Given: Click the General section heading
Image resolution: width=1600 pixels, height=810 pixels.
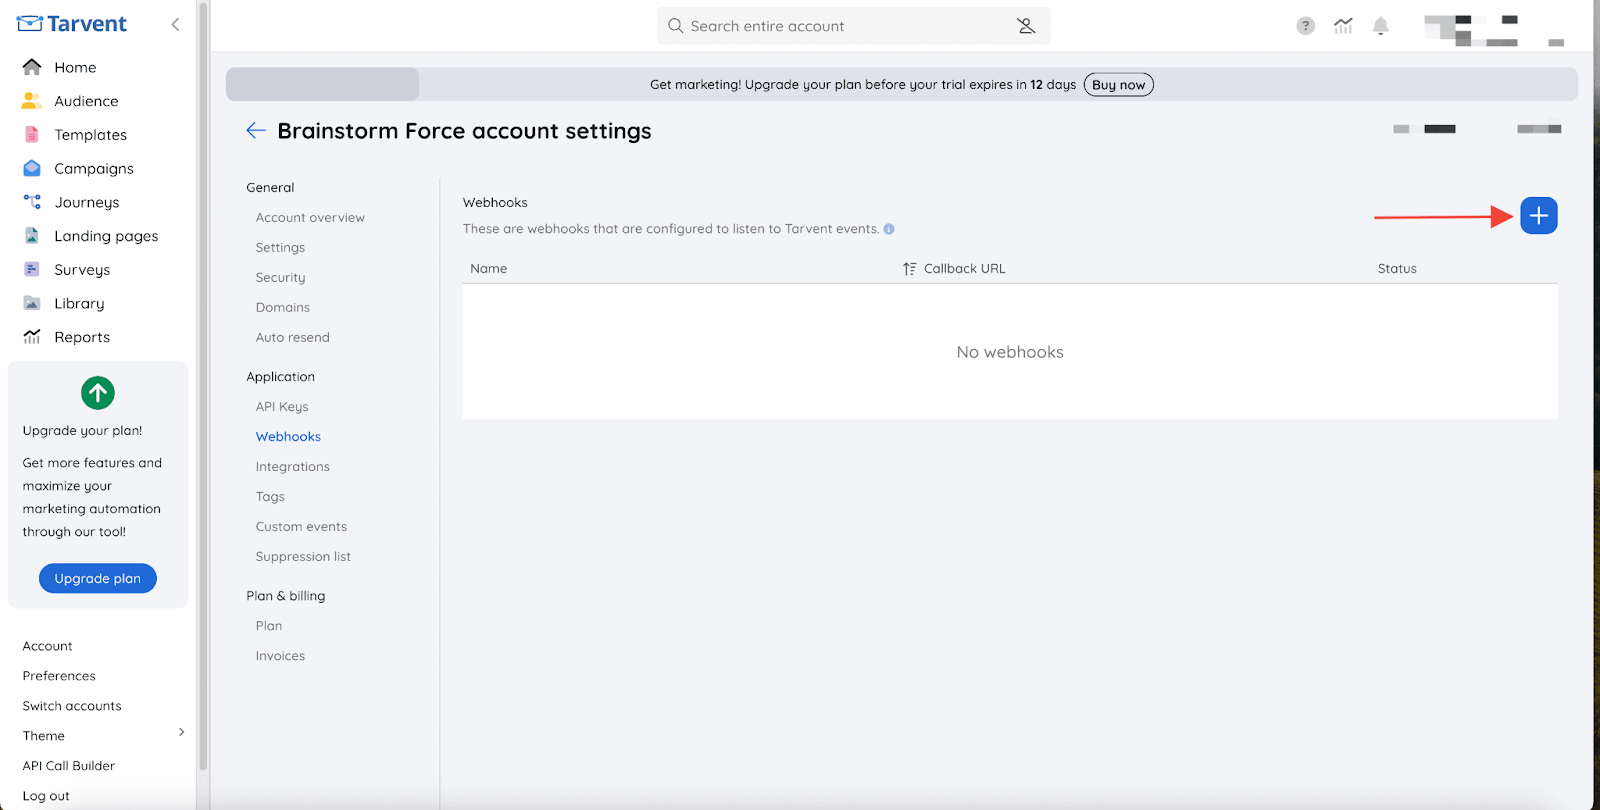Looking at the screenshot, I should (x=270, y=187).
